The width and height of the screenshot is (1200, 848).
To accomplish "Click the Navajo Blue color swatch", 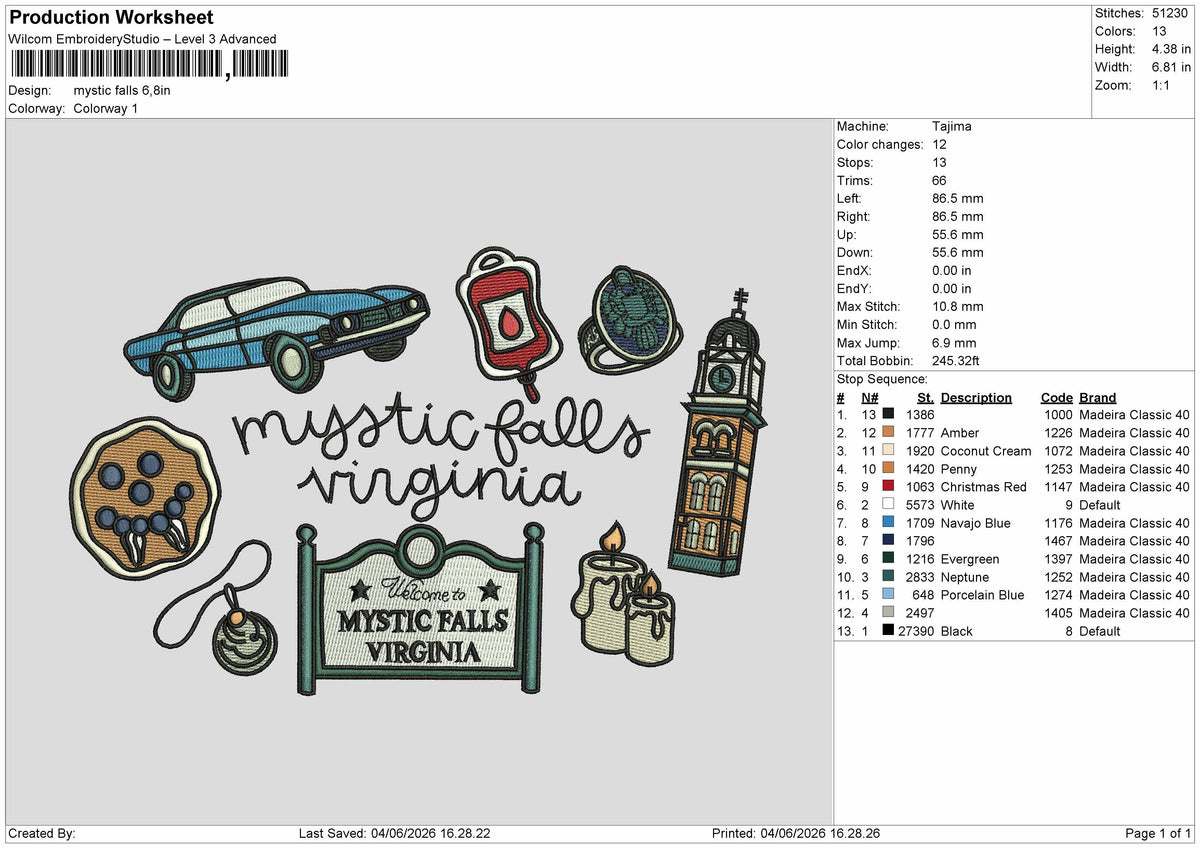I will pos(888,523).
